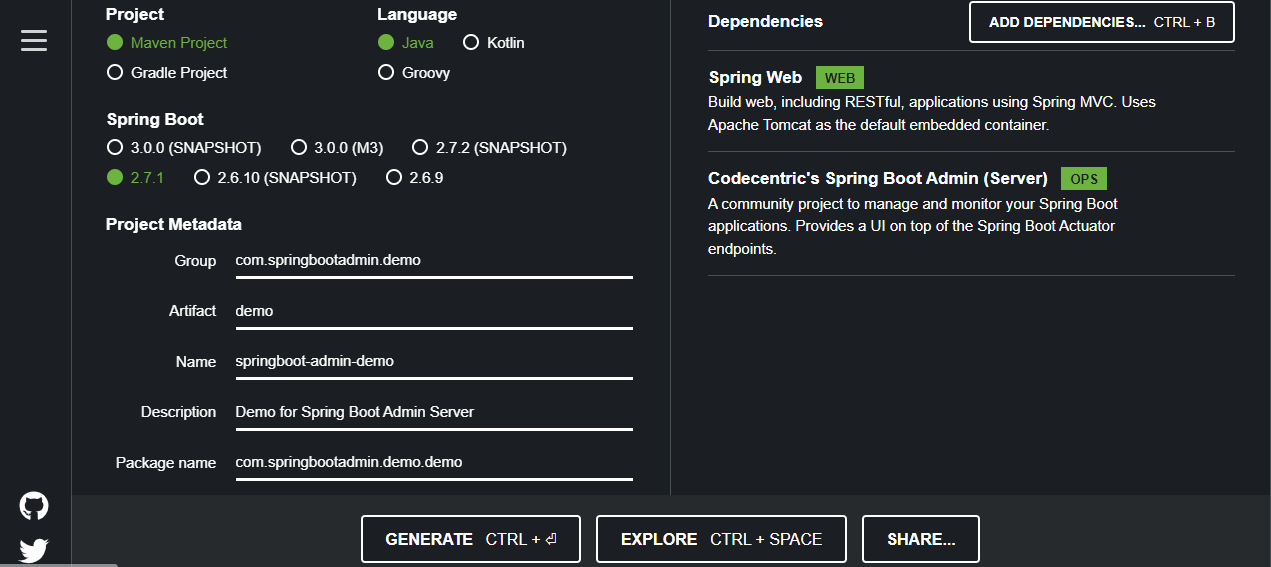Viewport: 1271px width, 567px height.
Task: Open the GitHub icon link
Action: (34, 506)
